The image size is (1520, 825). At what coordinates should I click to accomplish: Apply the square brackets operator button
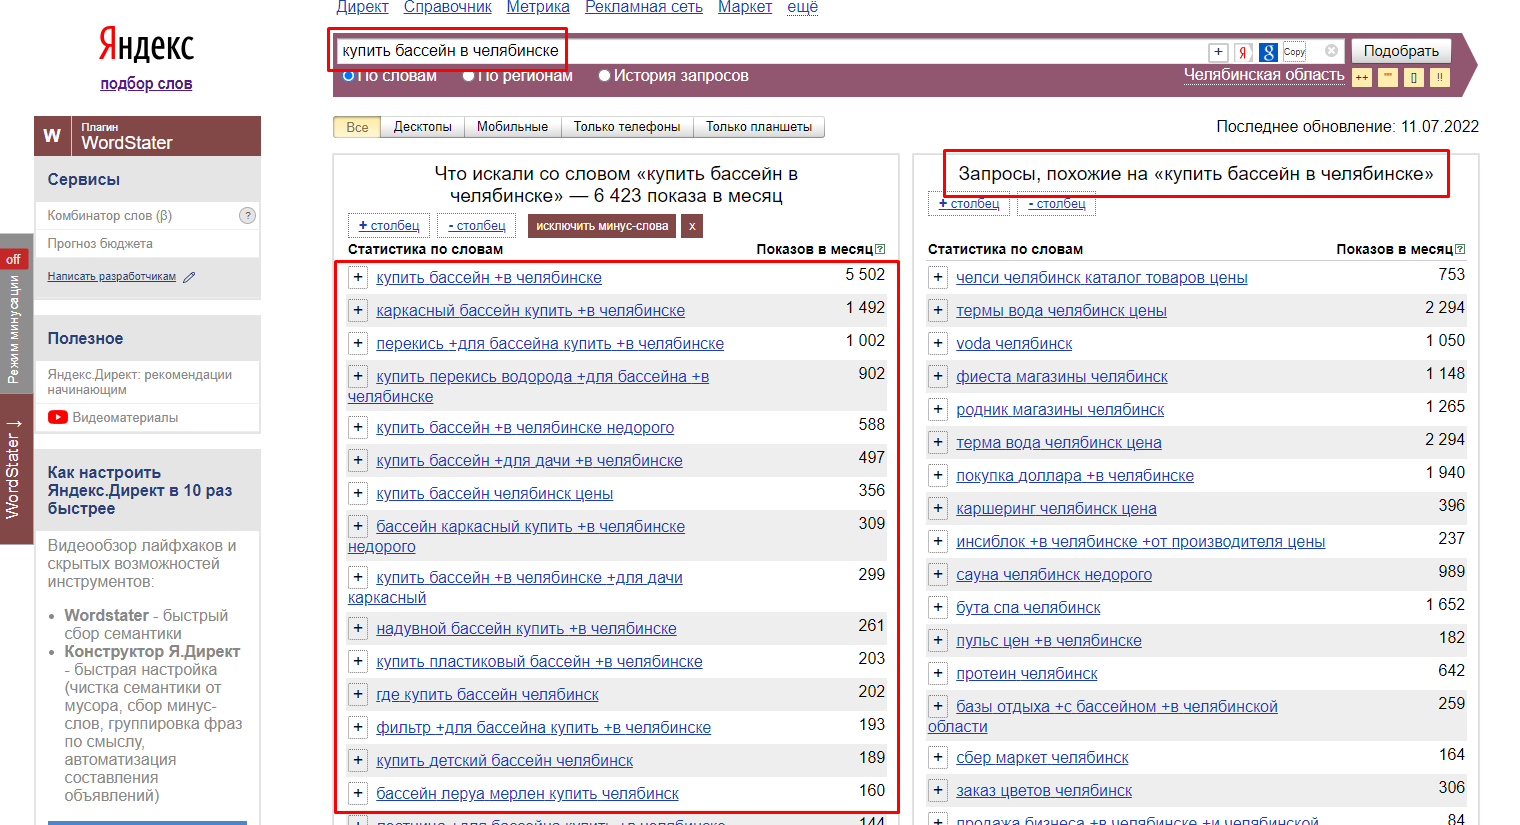click(x=1414, y=77)
